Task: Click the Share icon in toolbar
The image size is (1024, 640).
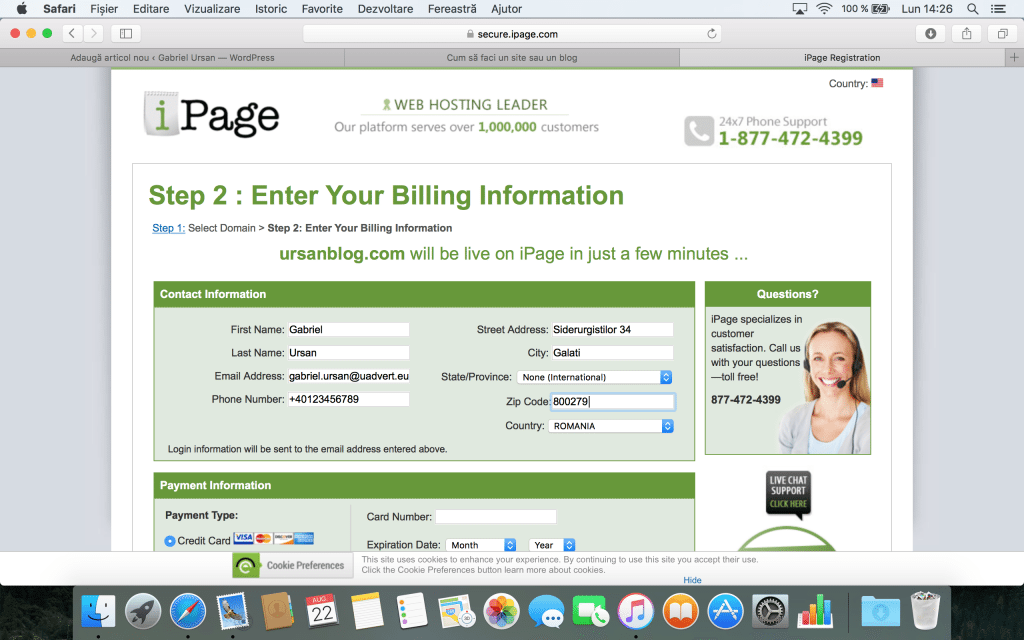Action: pos(967,33)
